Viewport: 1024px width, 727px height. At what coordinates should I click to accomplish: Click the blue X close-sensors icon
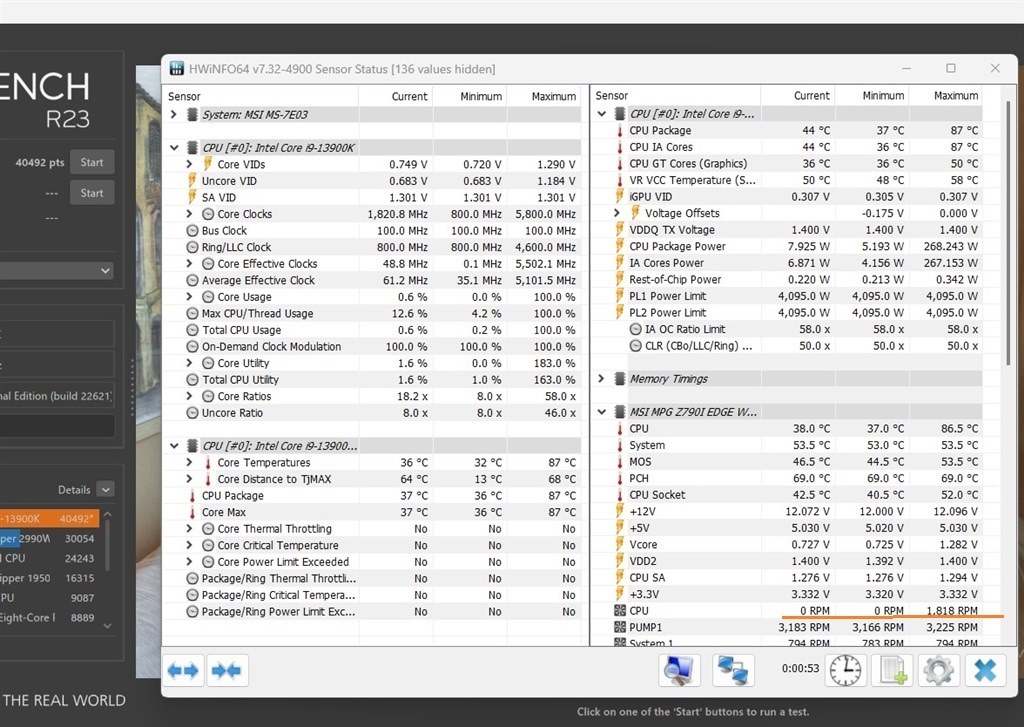[x=985, y=670]
